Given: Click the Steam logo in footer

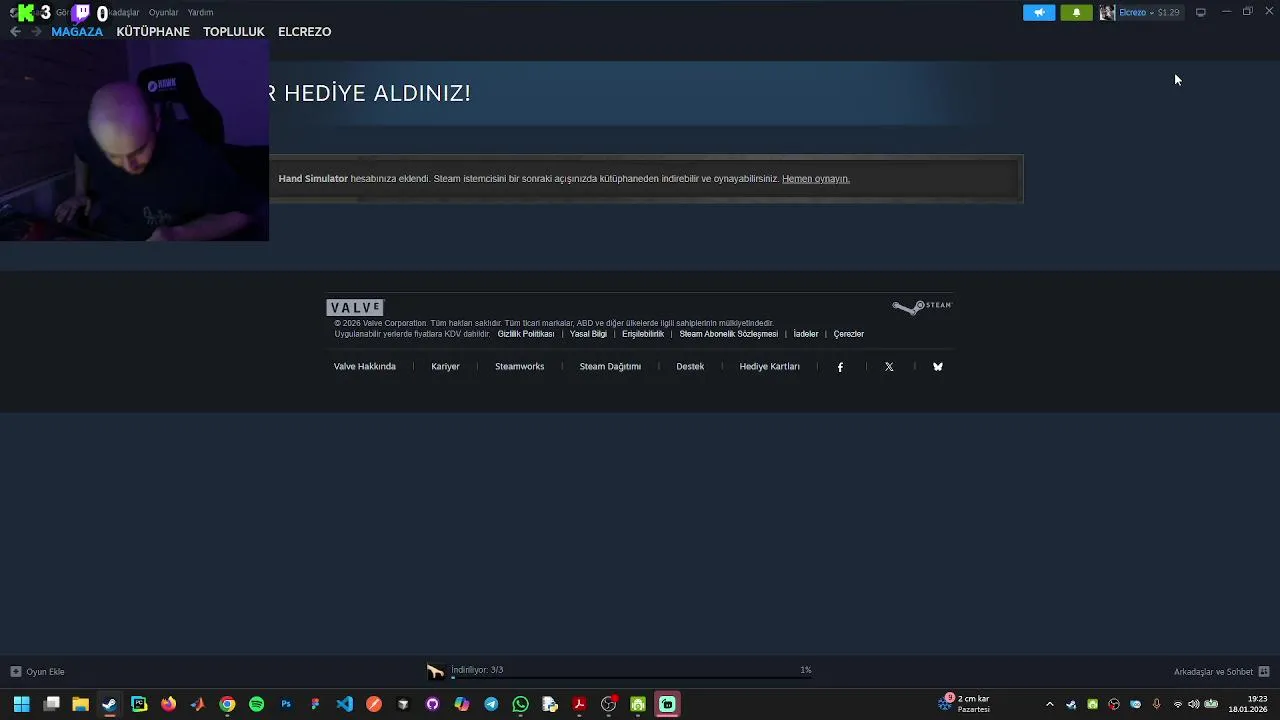Looking at the screenshot, I should (x=922, y=307).
